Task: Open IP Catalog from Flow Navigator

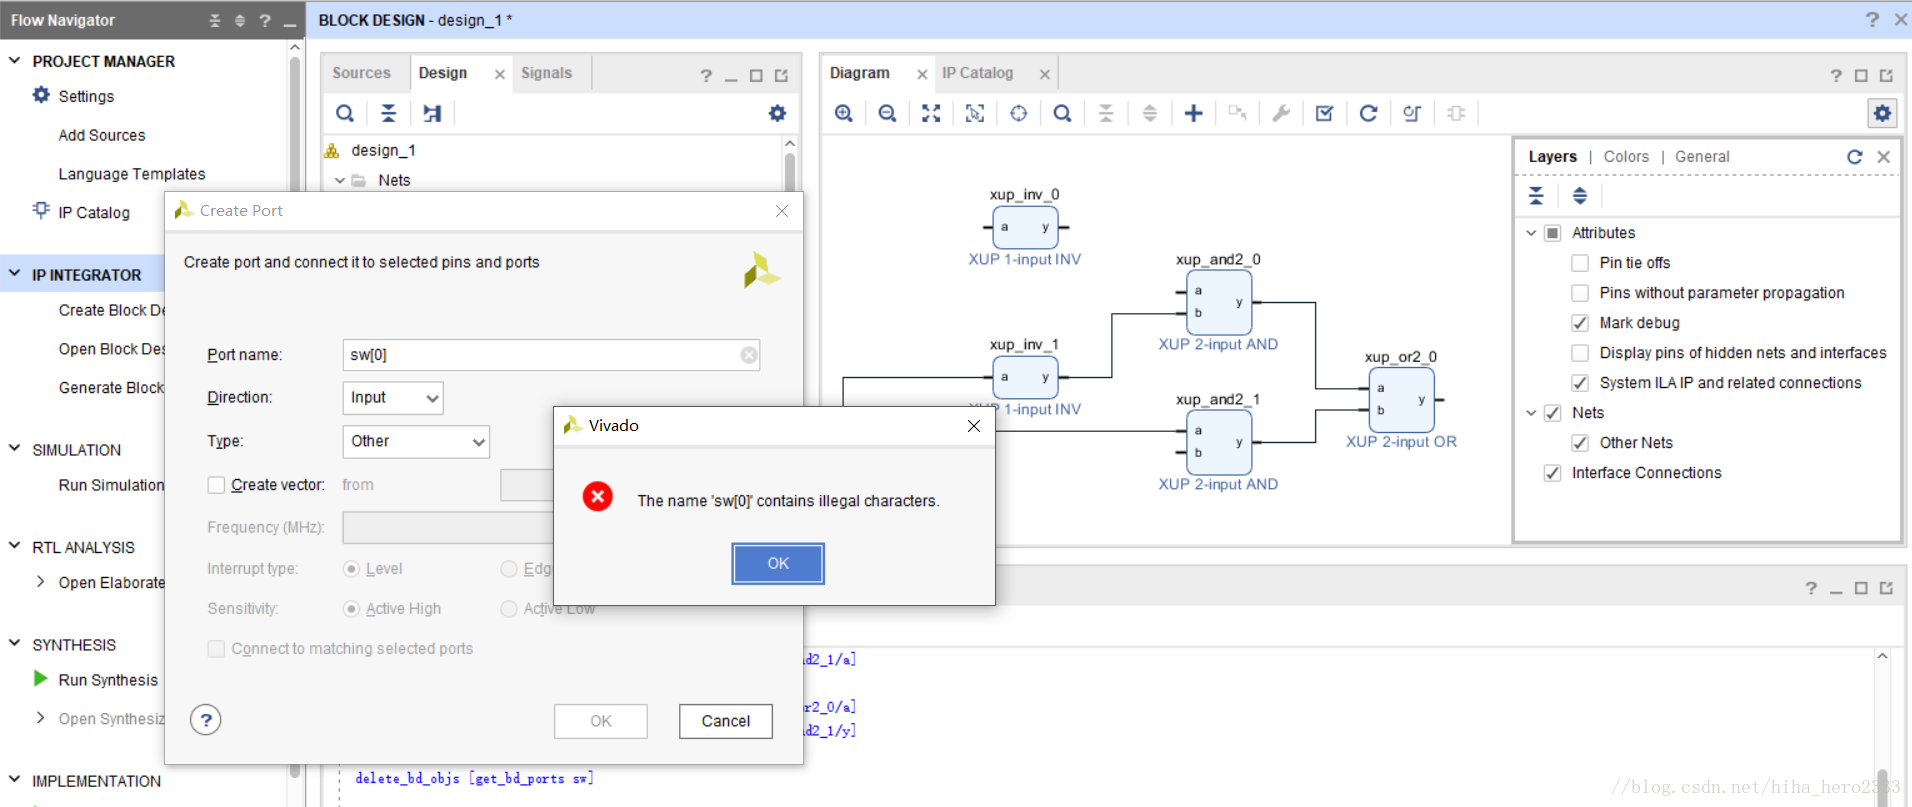Action: point(93,212)
